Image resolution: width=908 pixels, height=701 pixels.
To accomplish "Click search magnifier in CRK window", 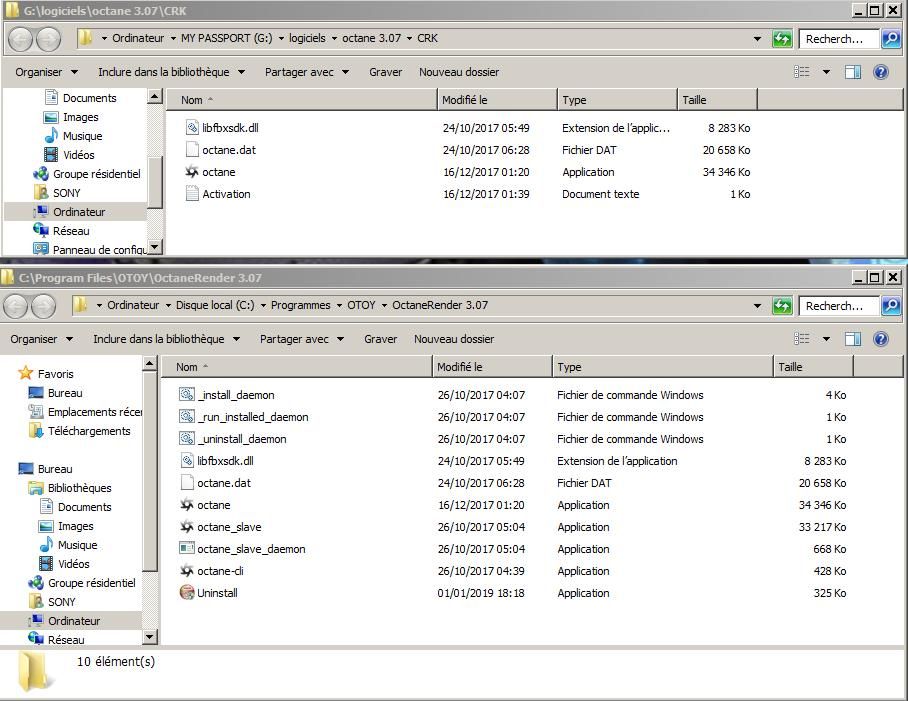I will (891, 39).
